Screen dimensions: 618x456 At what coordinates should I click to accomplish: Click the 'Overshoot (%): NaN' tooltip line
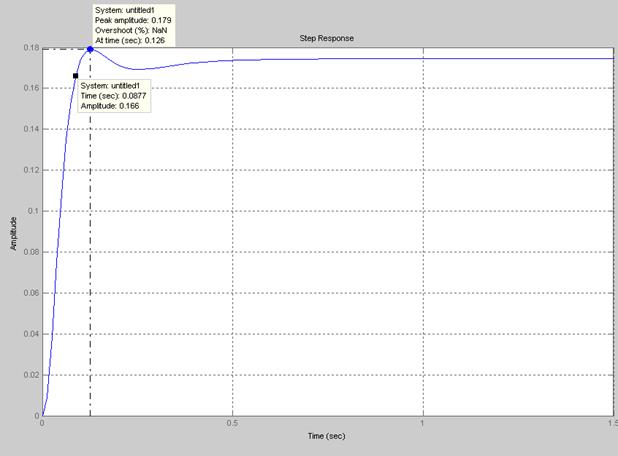tap(131, 30)
